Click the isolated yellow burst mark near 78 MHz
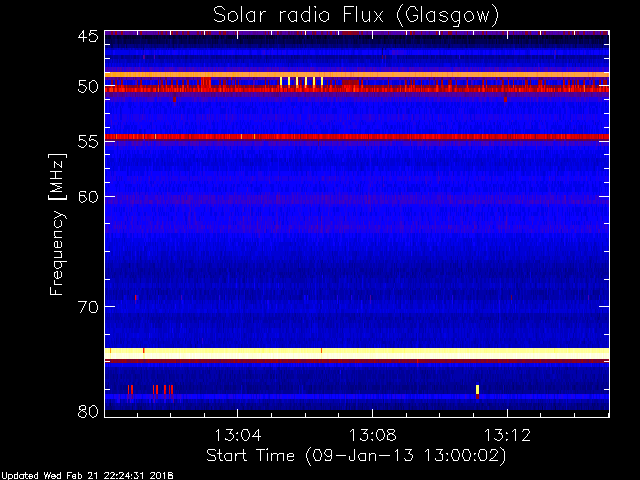 [477, 389]
